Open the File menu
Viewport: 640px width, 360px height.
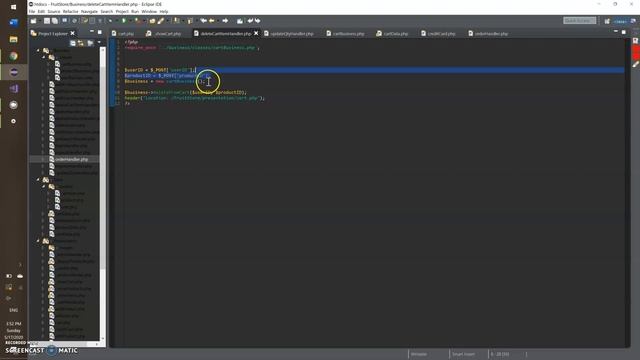(32, 12)
